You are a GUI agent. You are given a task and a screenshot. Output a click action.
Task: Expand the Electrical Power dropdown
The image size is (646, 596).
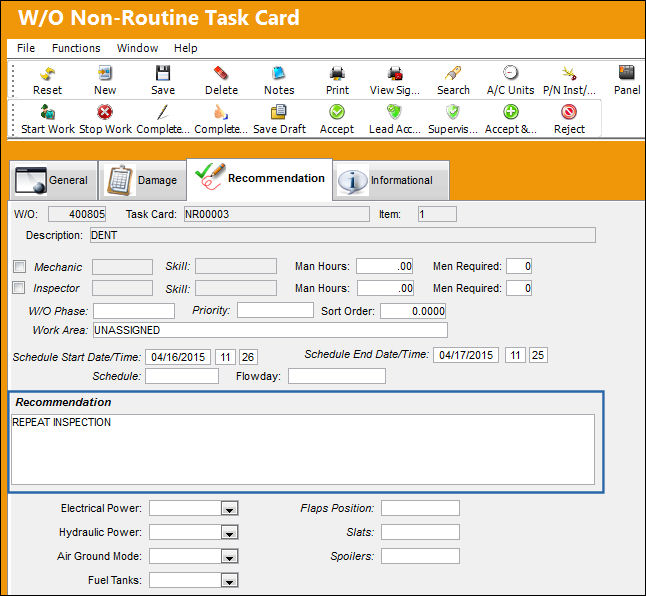229,509
